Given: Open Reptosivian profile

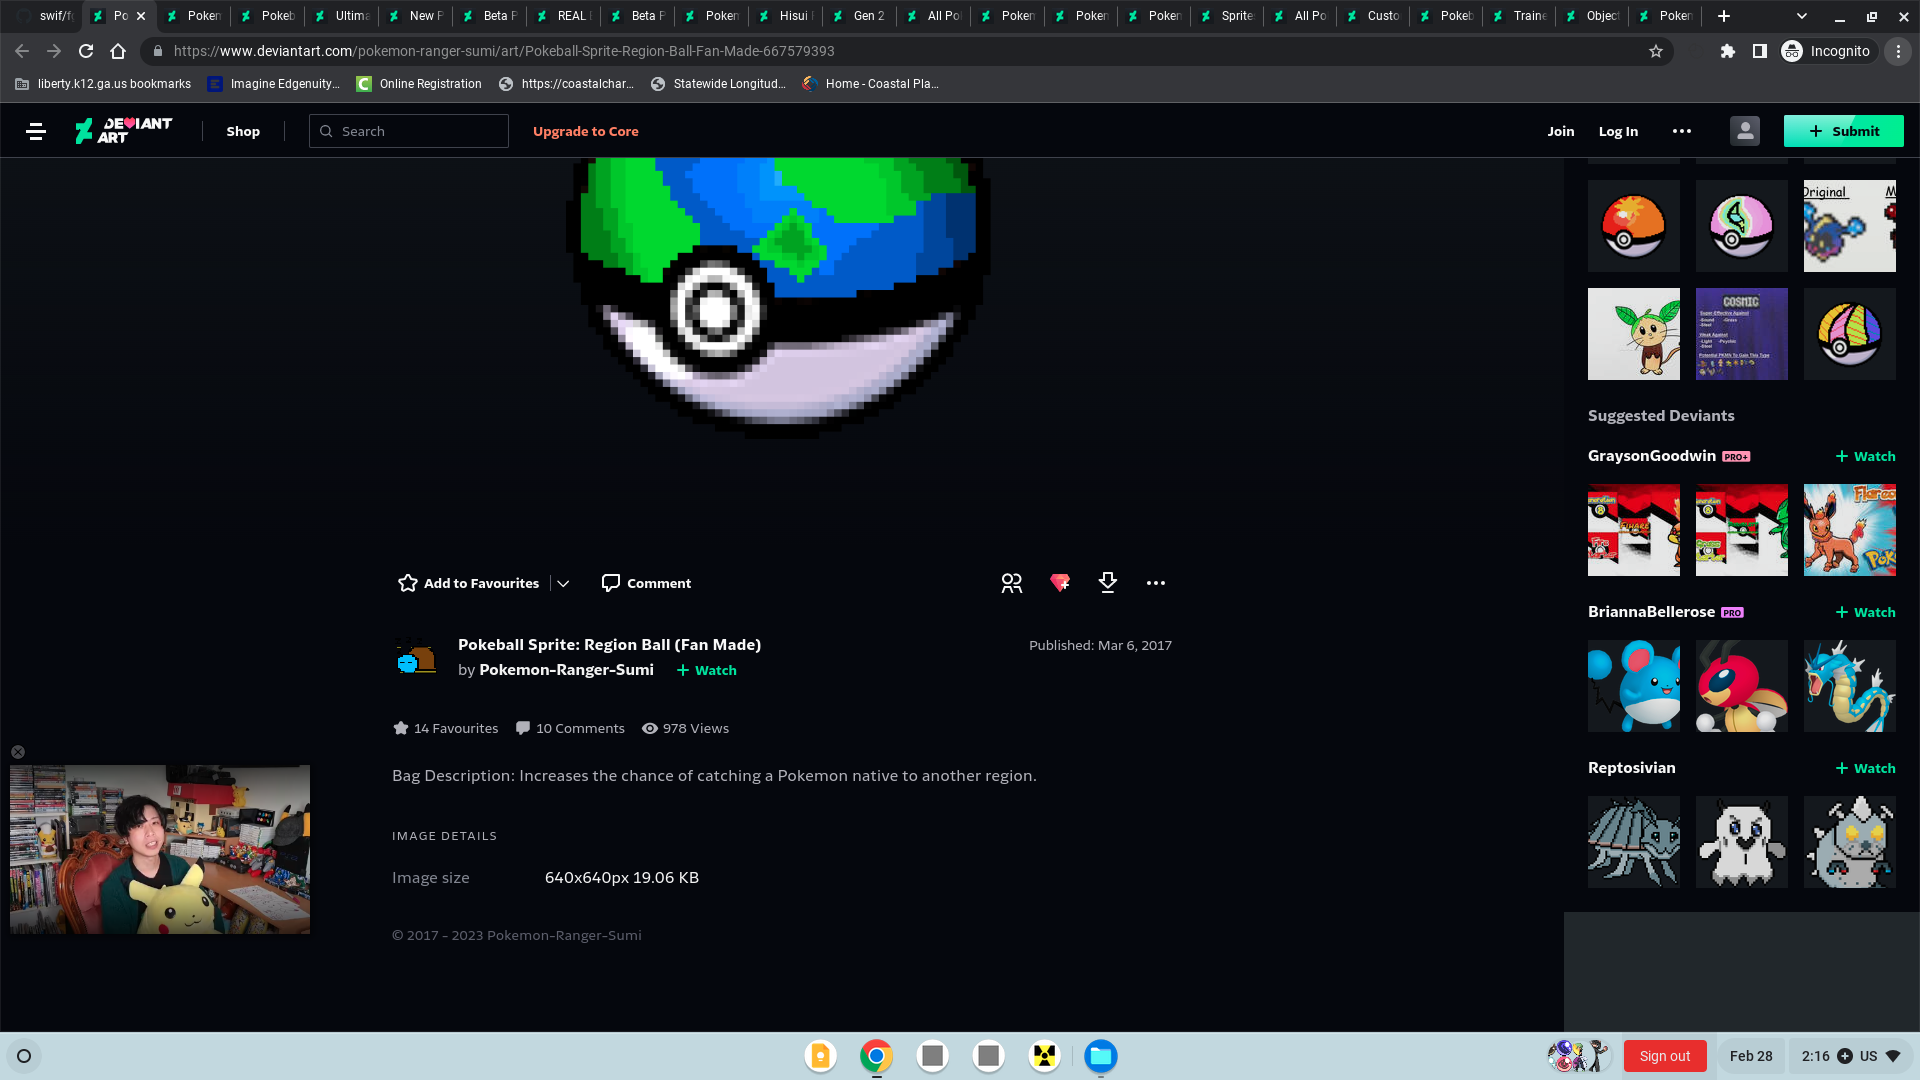Looking at the screenshot, I should (1632, 768).
